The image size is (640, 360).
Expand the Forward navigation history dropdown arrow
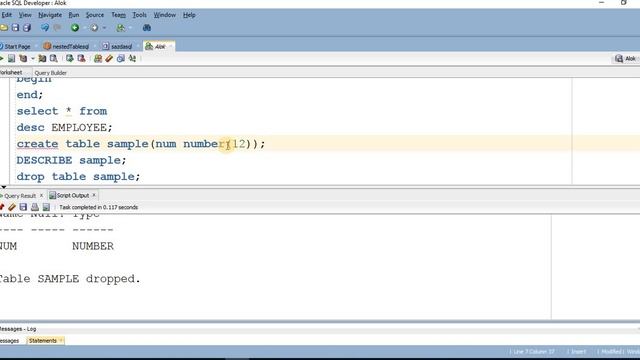(x=104, y=28)
